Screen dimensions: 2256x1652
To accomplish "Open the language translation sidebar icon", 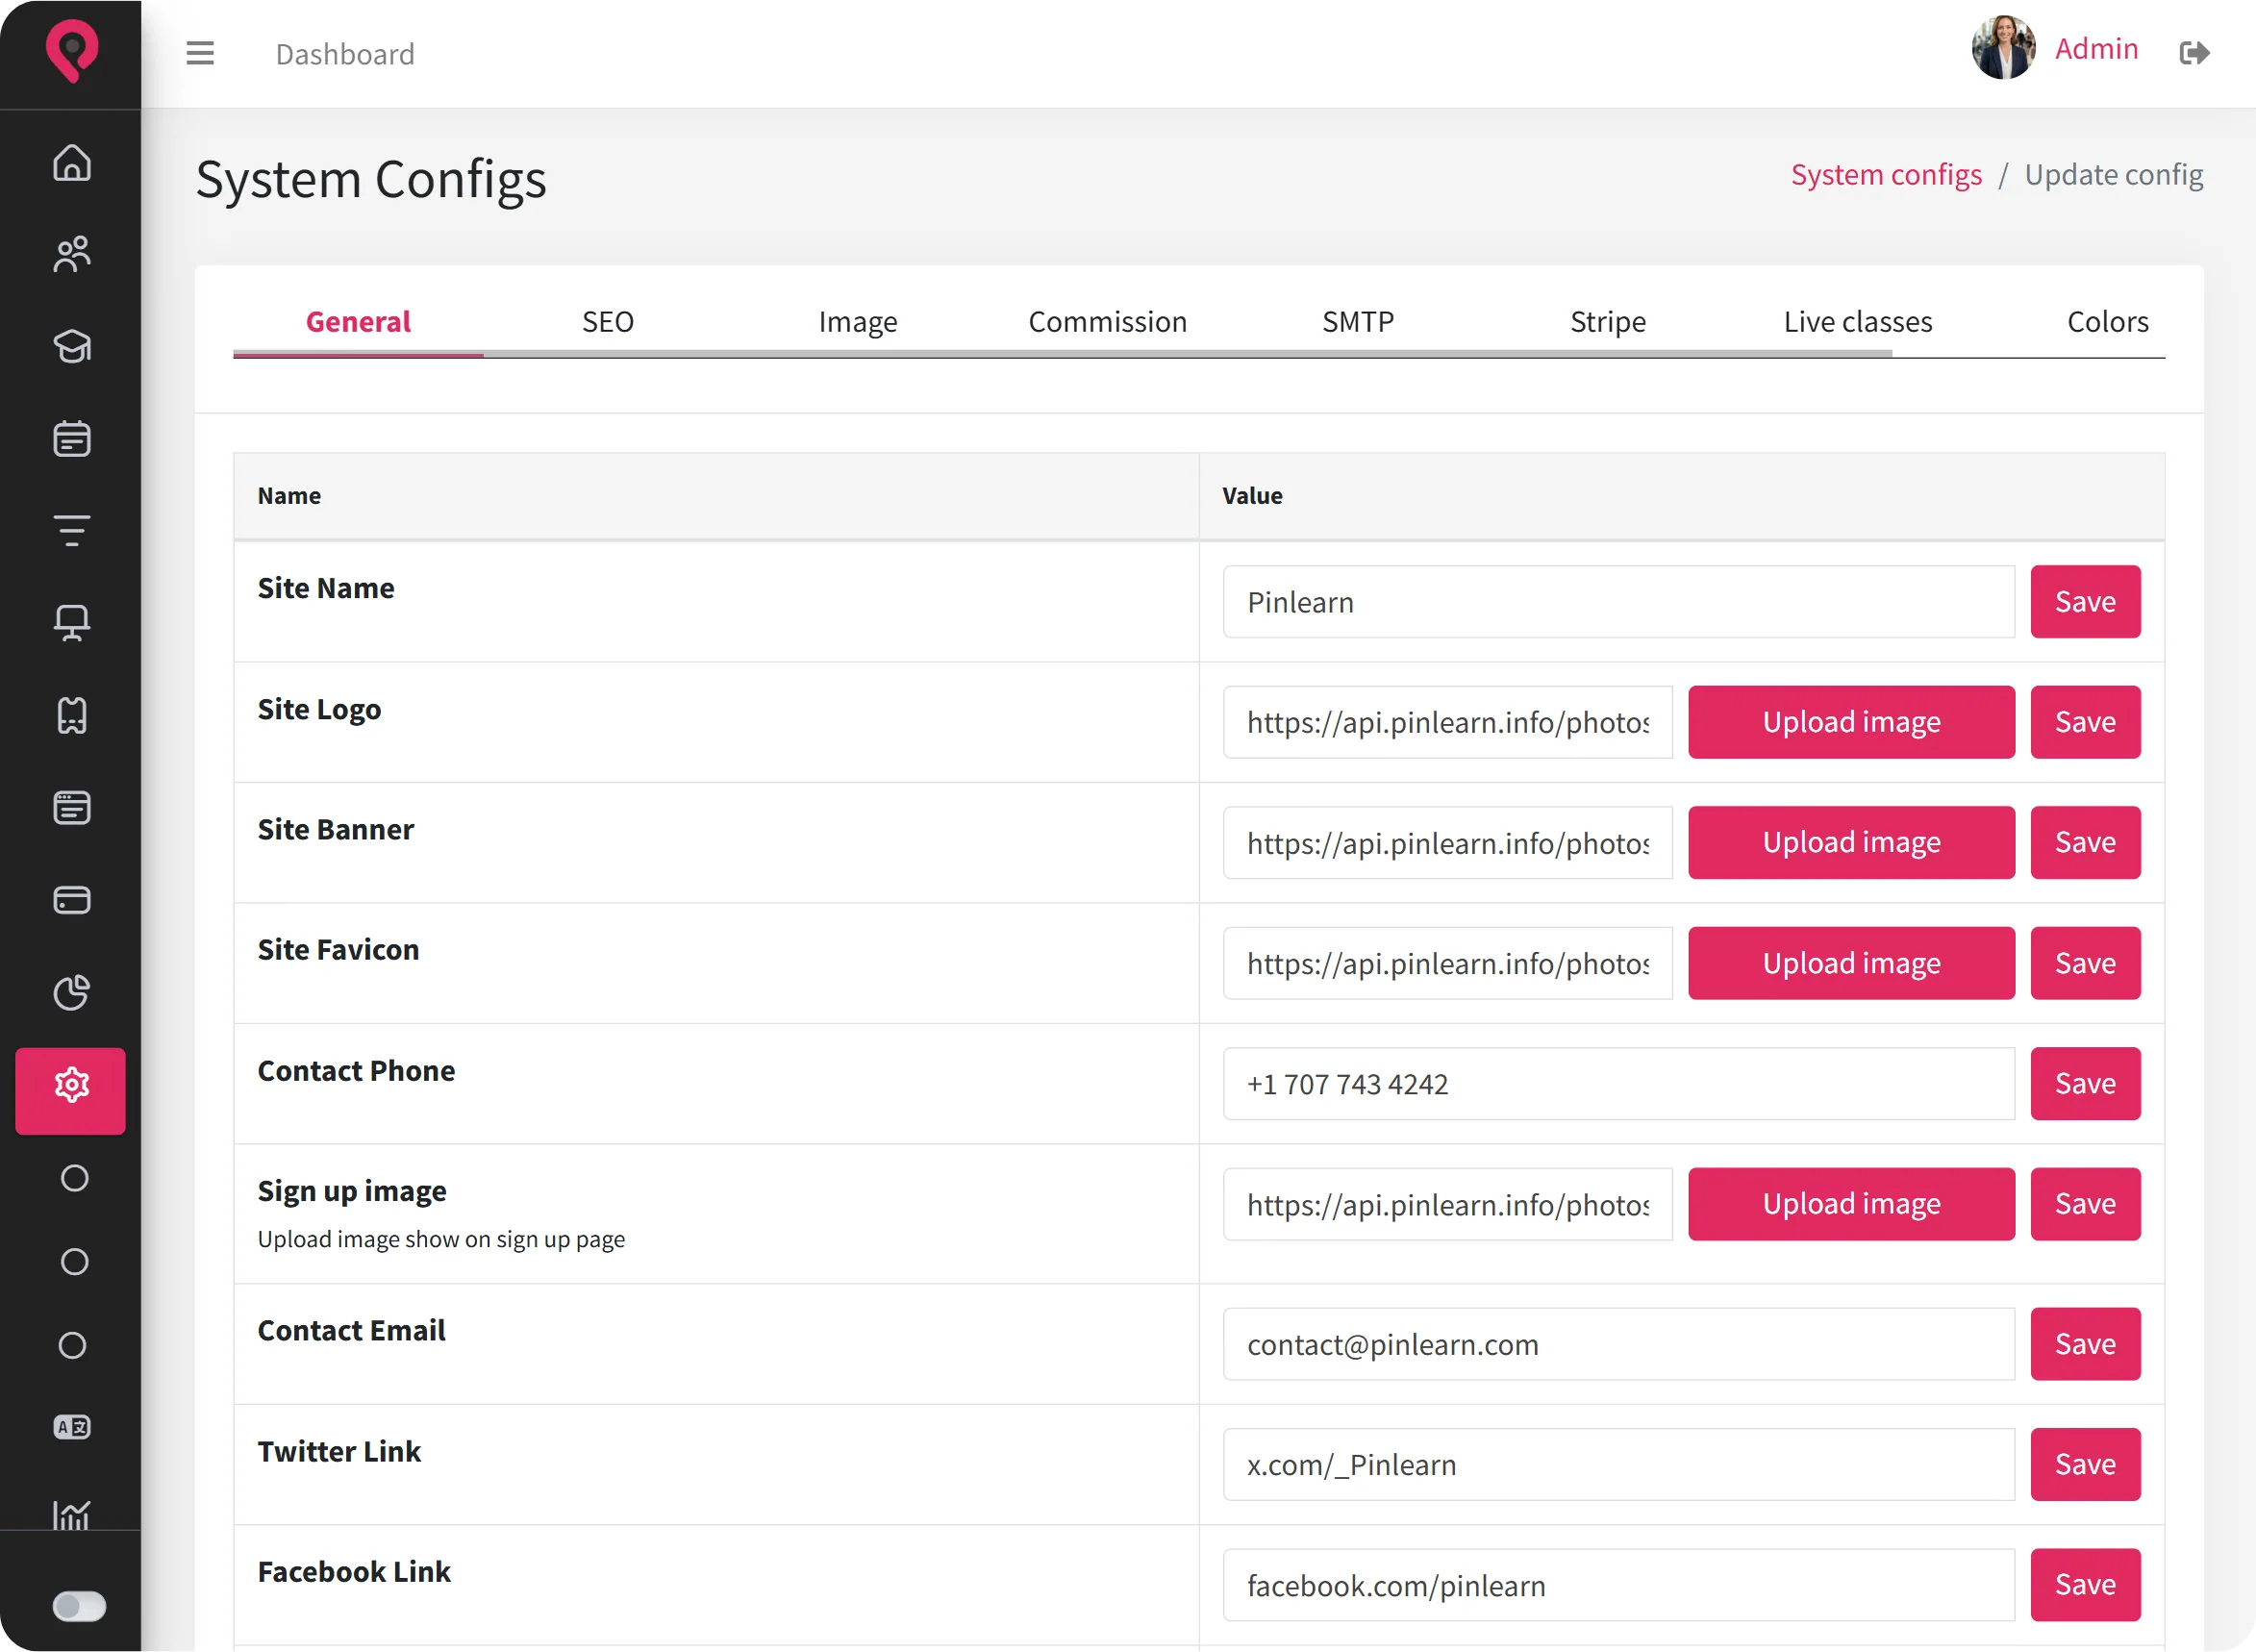I will coord(72,1428).
